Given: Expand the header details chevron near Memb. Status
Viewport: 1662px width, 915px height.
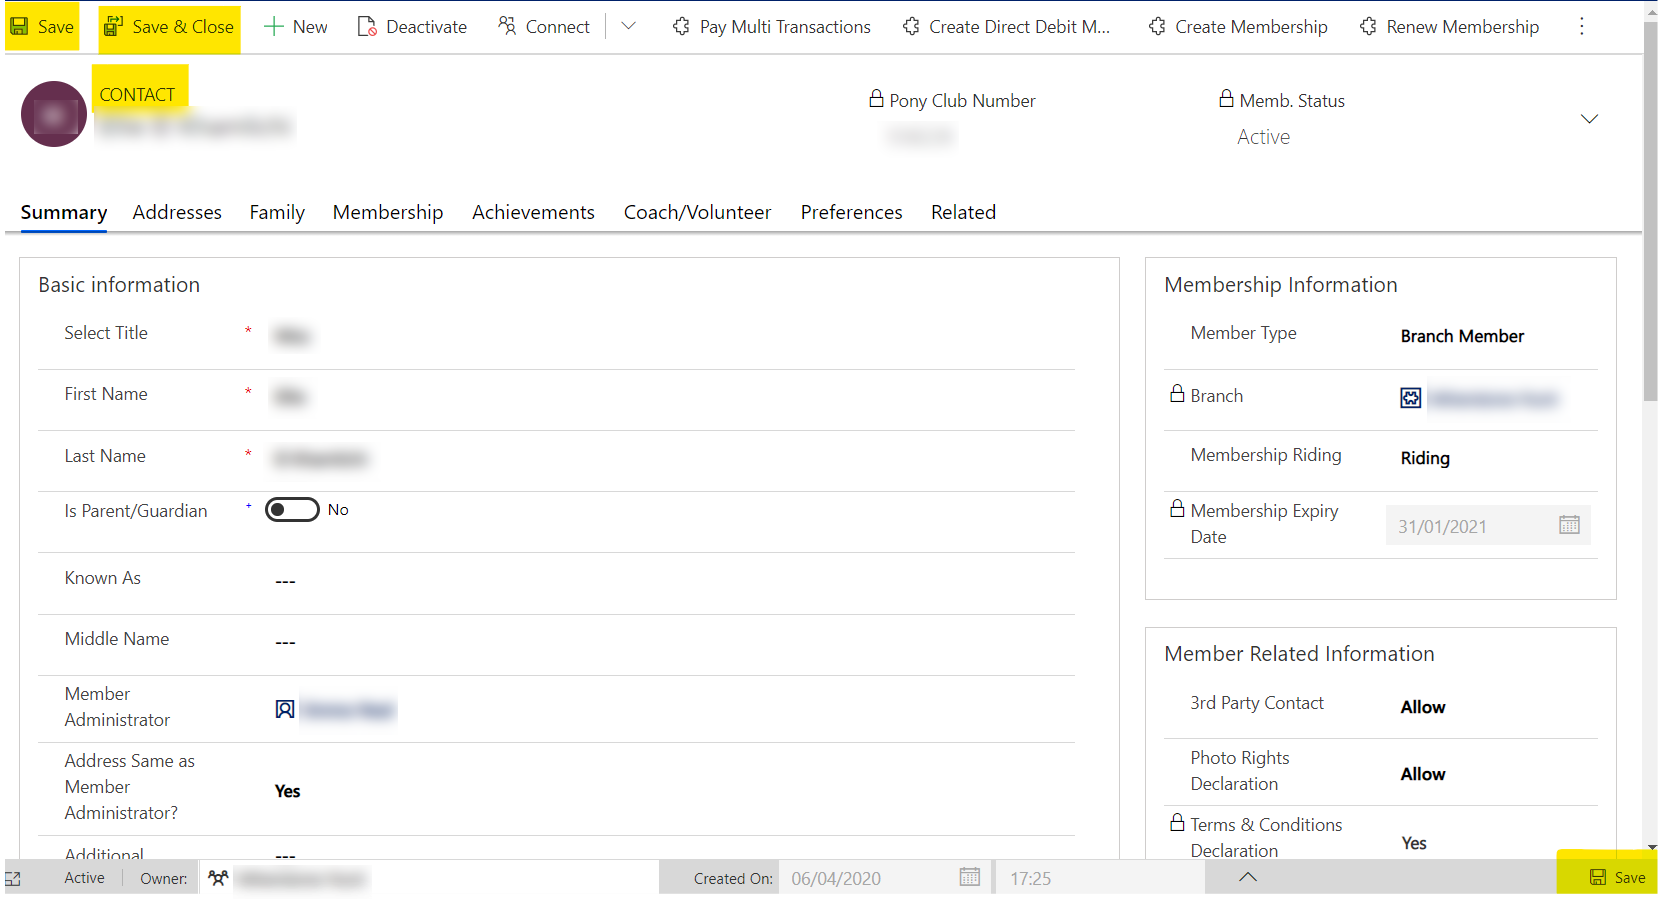Looking at the screenshot, I should pos(1589,118).
